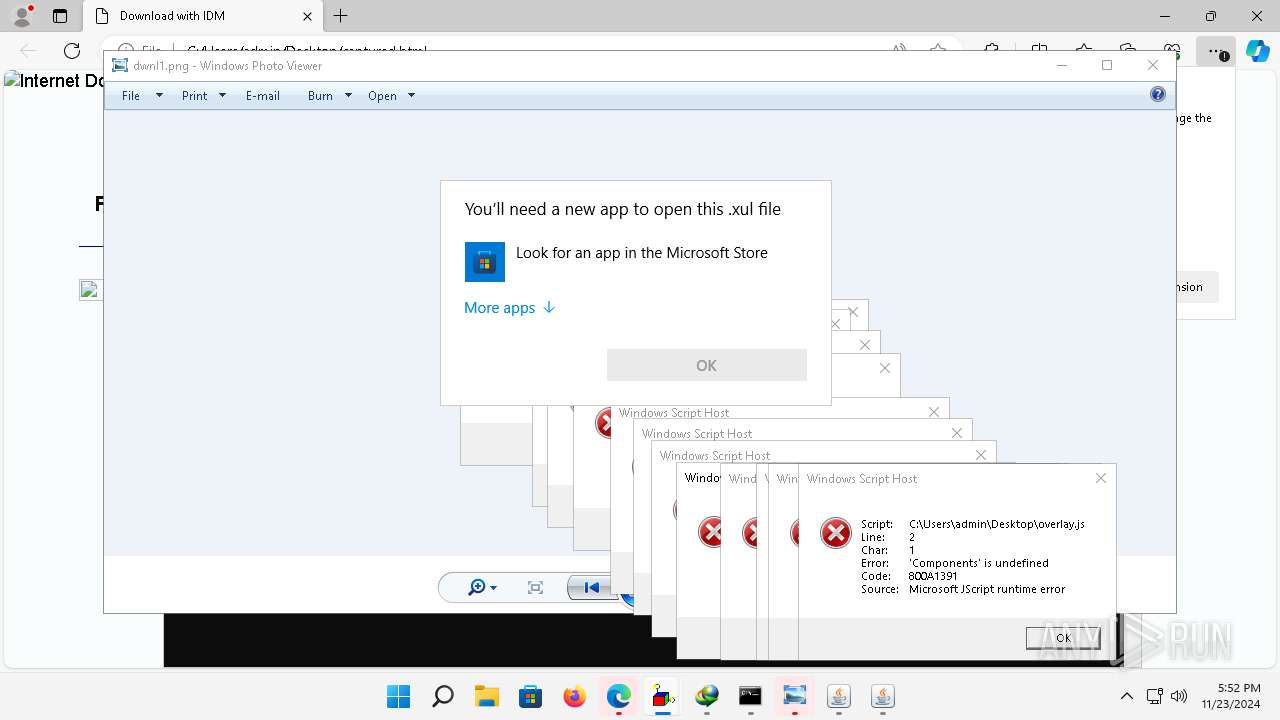Close the fourth Windows Script Host dialog from the back
The image size is (1280, 720).
click(x=885, y=368)
